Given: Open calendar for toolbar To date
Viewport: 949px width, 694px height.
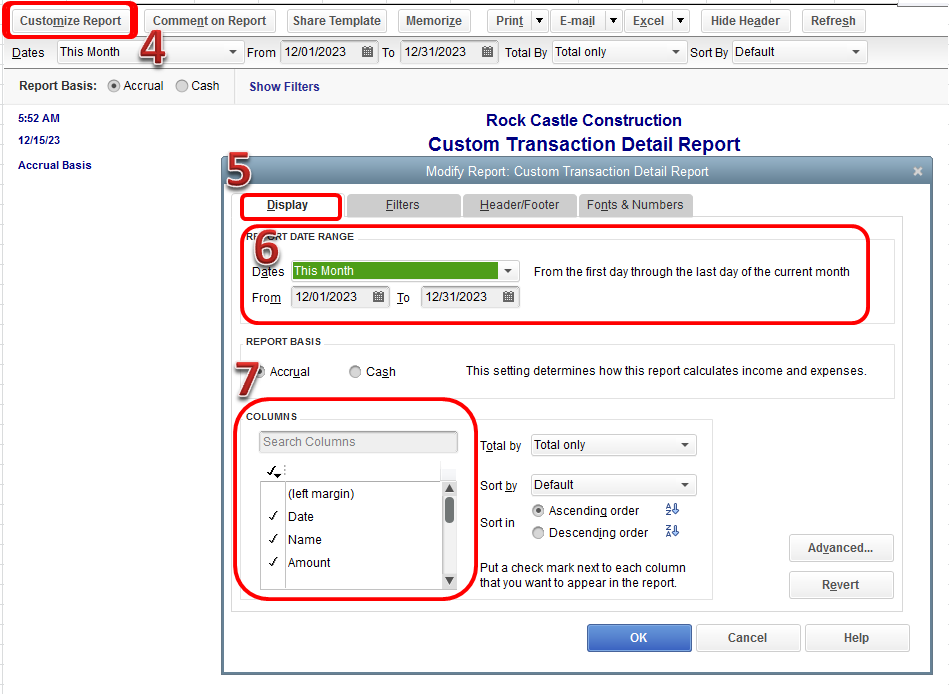Looking at the screenshot, I should (x=487, y=52).
